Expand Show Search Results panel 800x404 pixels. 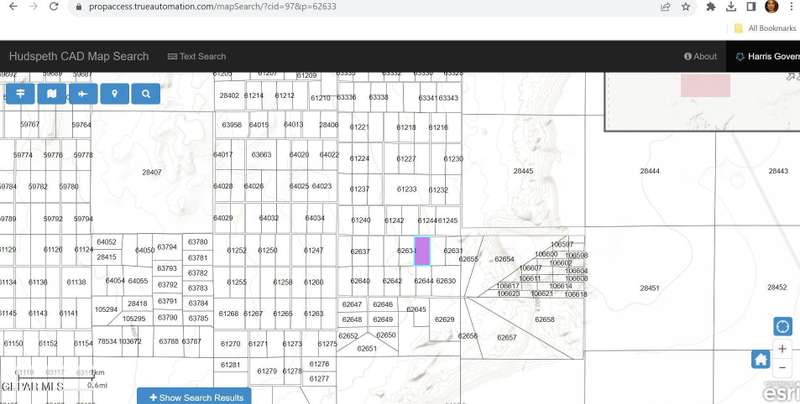pyautogui.click(x=194, y=397)
